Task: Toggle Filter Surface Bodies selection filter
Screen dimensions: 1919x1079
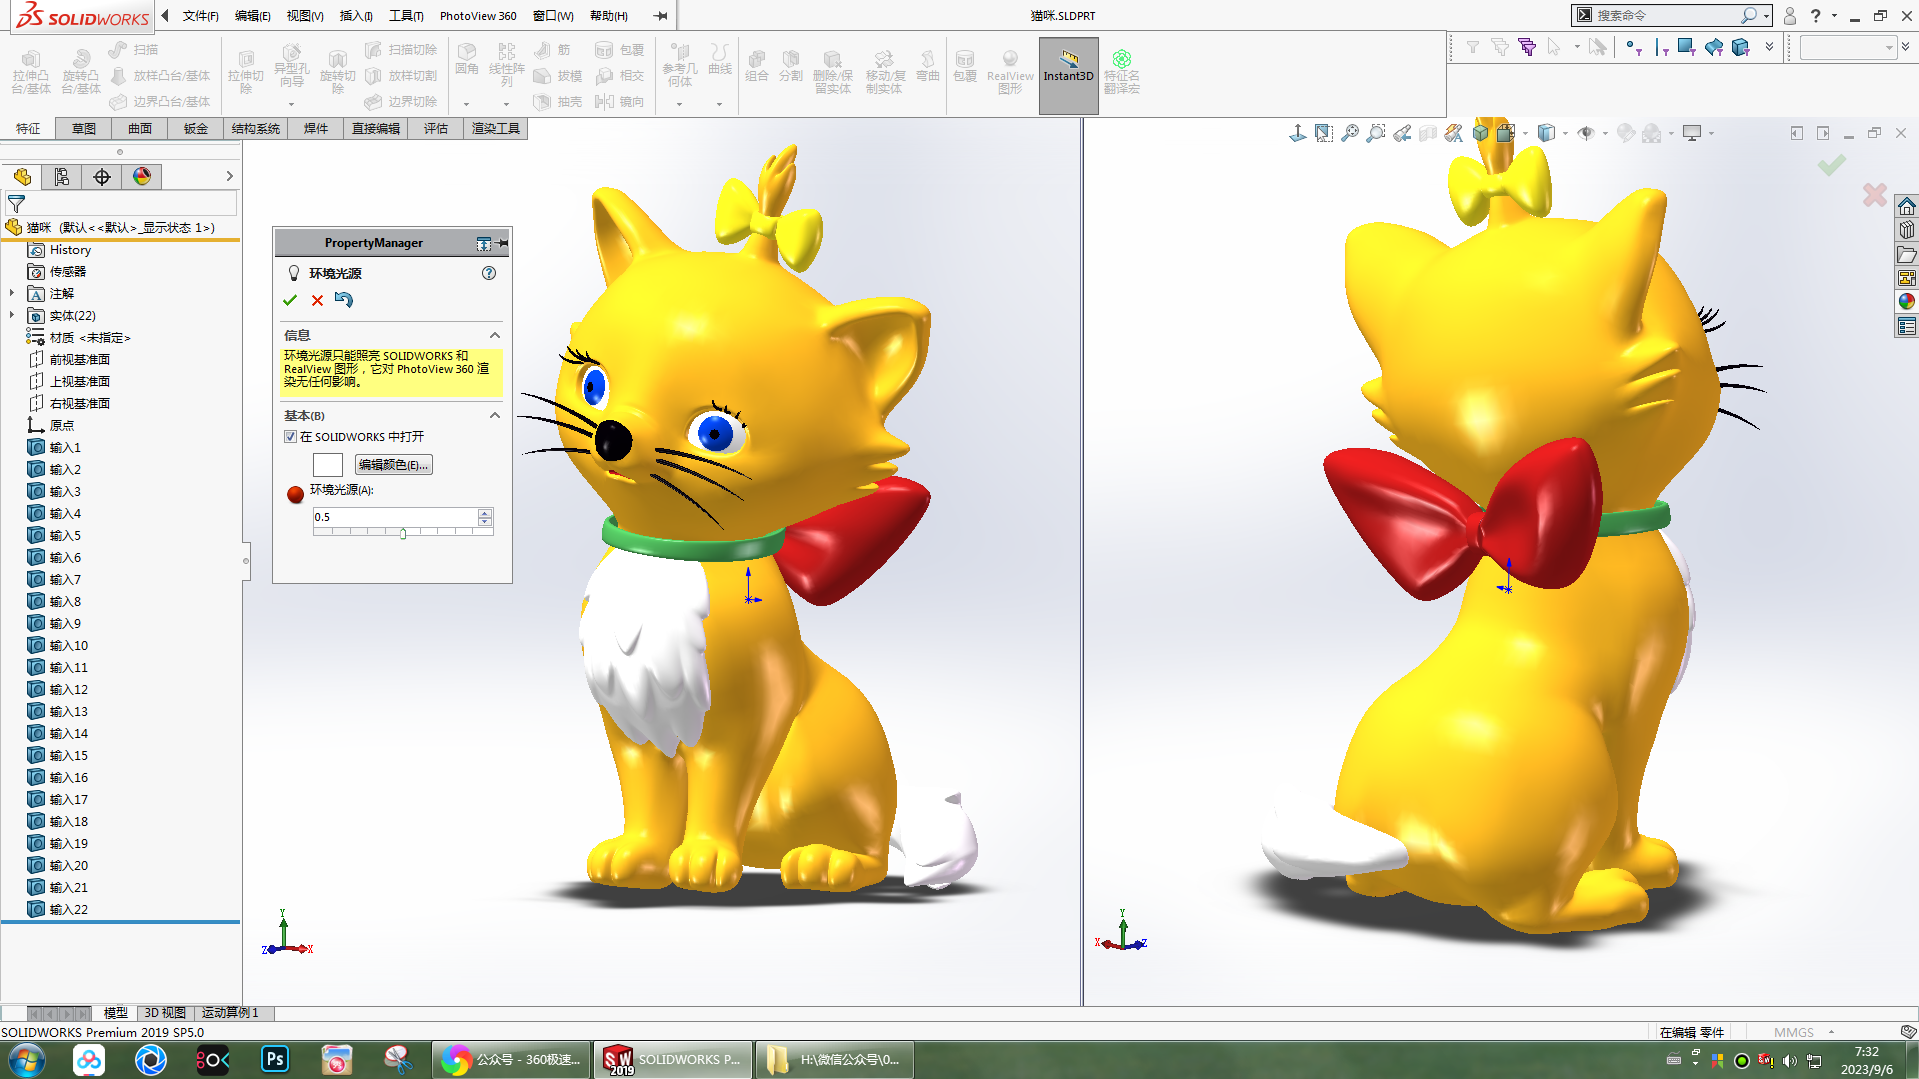Action: 1713,47
